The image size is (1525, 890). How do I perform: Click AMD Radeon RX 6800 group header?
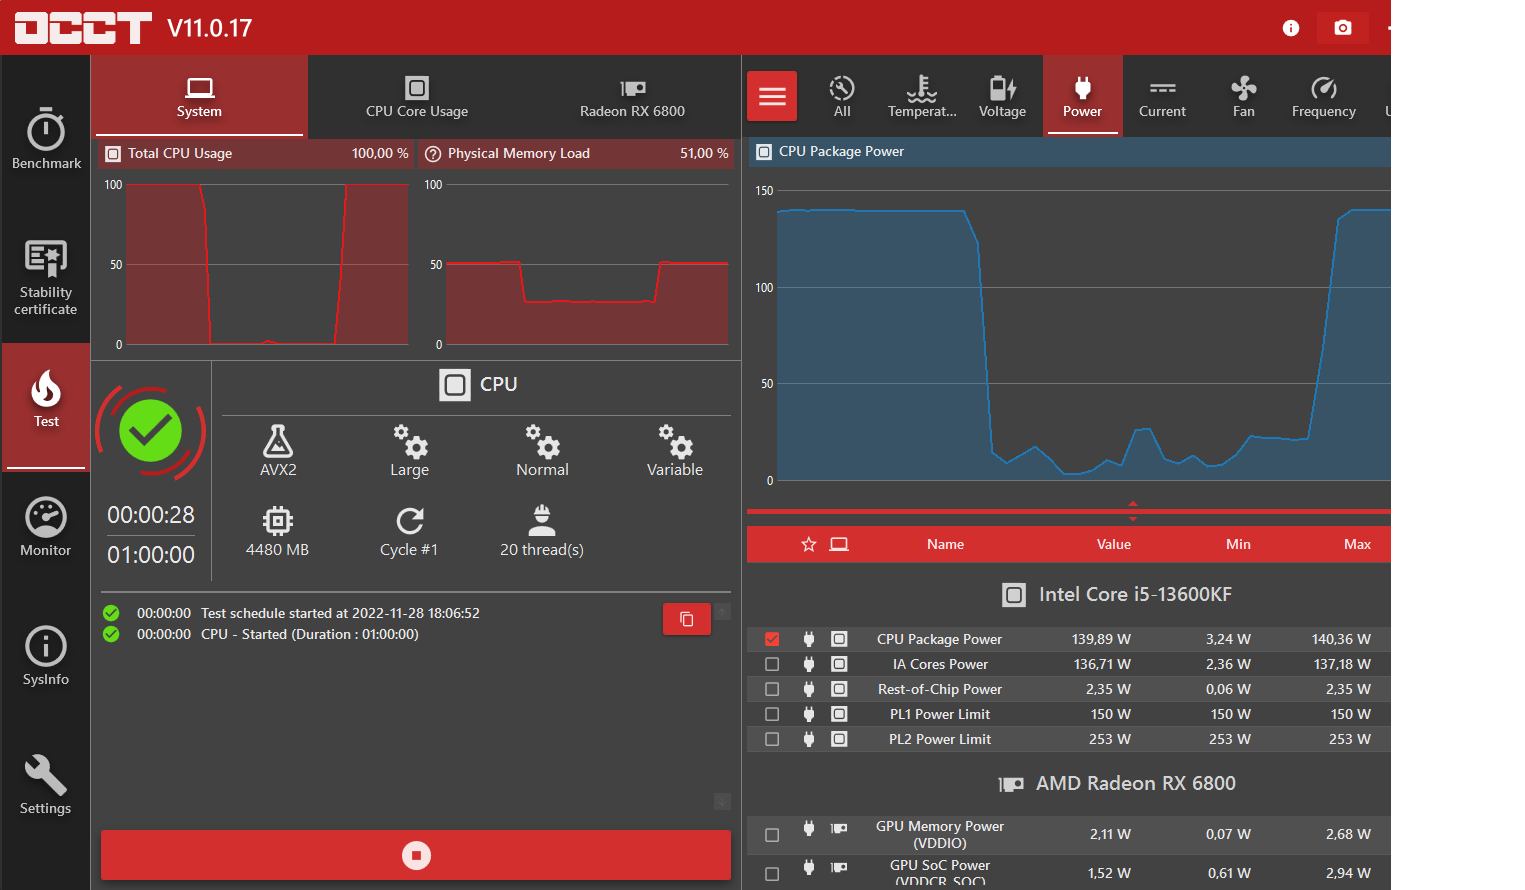click(x=1117, y=783)
